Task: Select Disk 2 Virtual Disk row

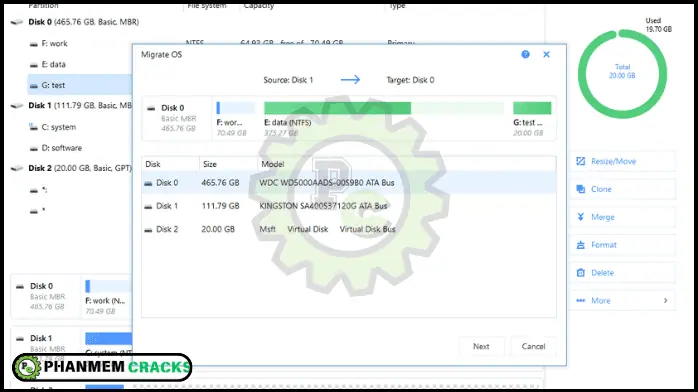Action: 349,229
